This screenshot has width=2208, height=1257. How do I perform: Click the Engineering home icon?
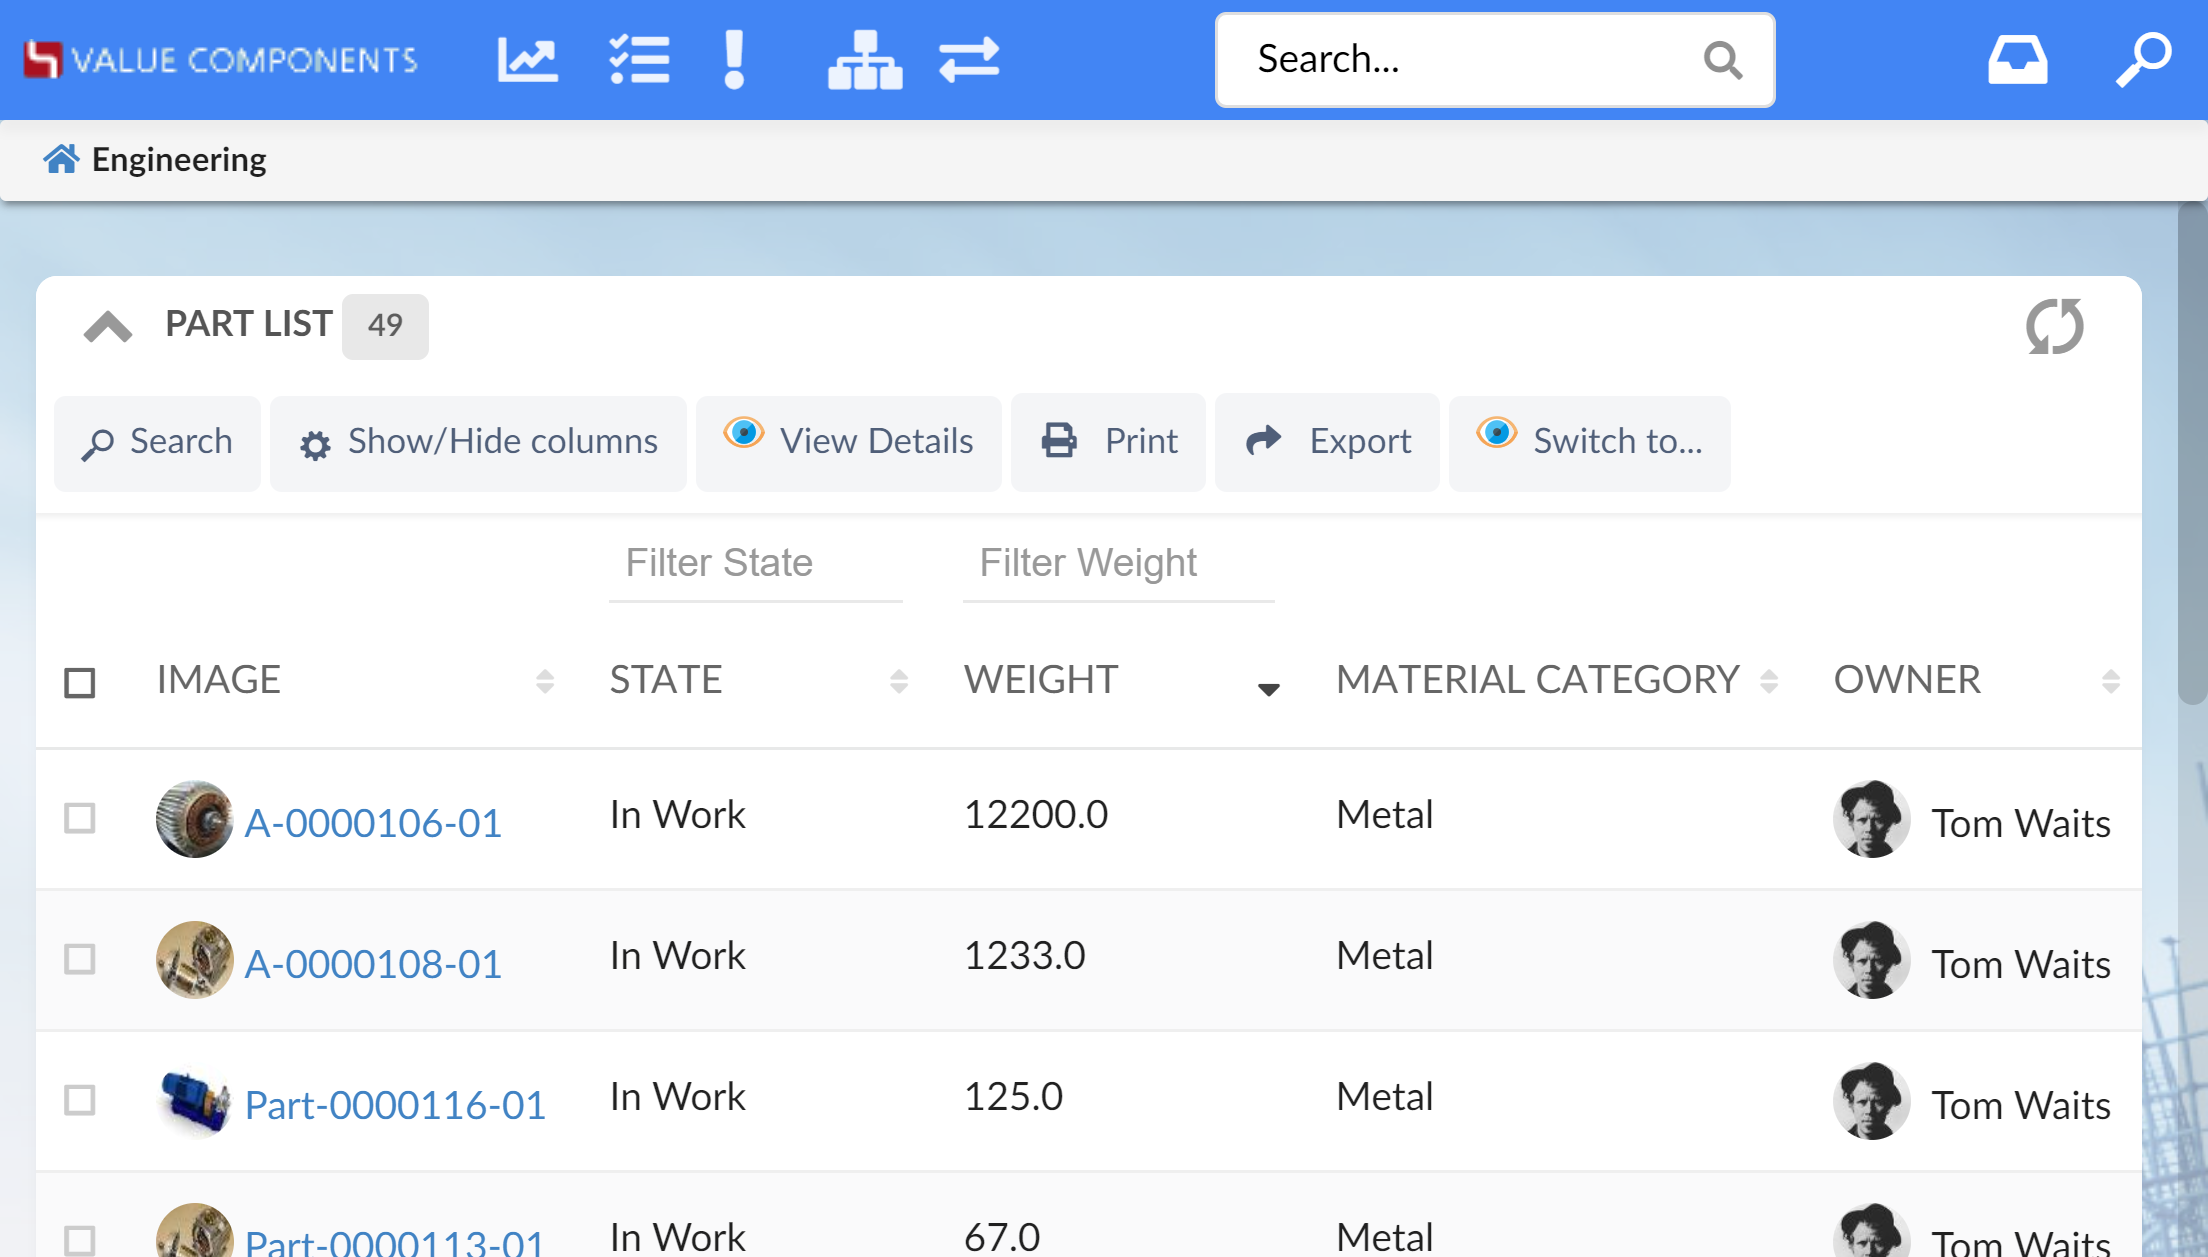(61, 159)
